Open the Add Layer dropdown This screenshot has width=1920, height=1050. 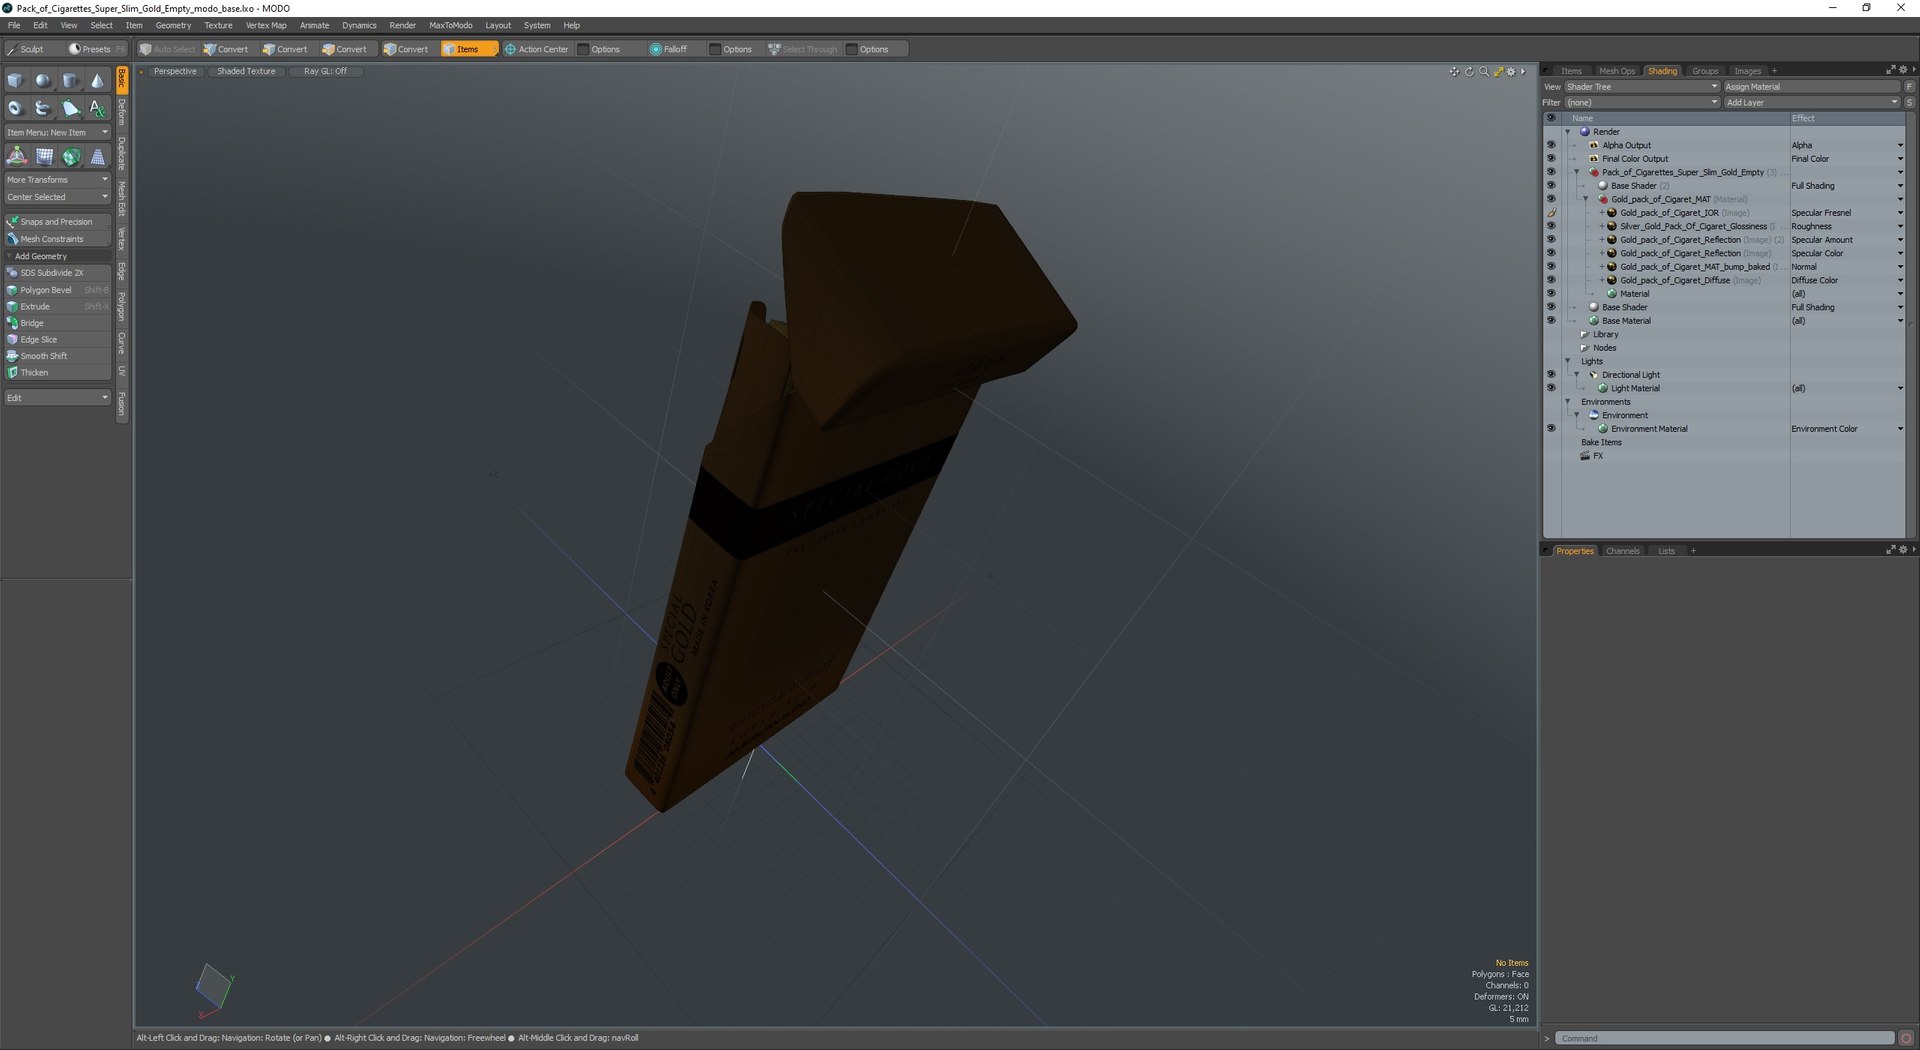point(1811,102)
